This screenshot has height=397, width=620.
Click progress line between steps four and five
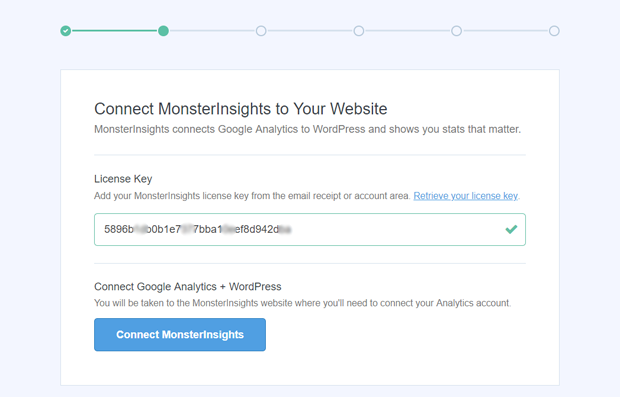tap(408, 31)
